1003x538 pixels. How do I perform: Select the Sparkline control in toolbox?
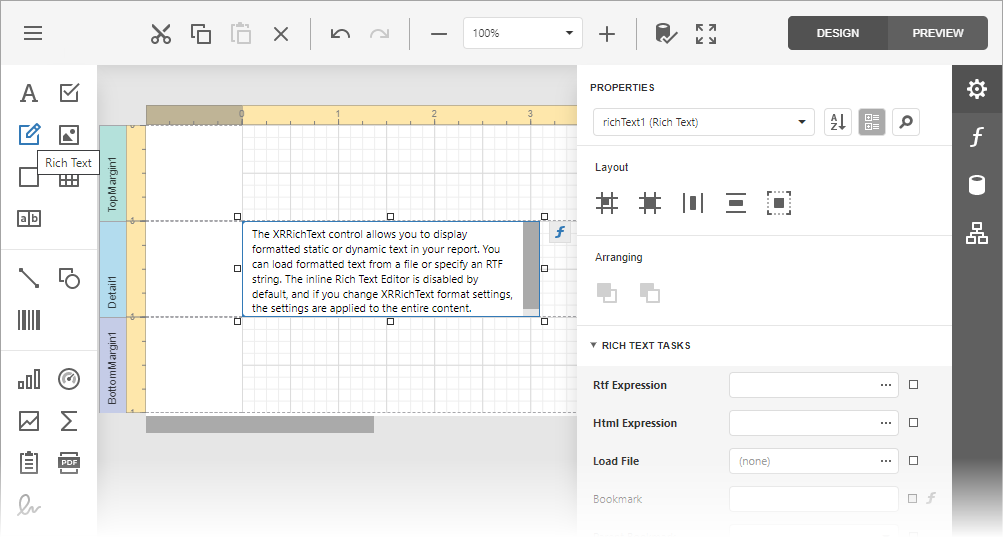click(x=29, y=421)
